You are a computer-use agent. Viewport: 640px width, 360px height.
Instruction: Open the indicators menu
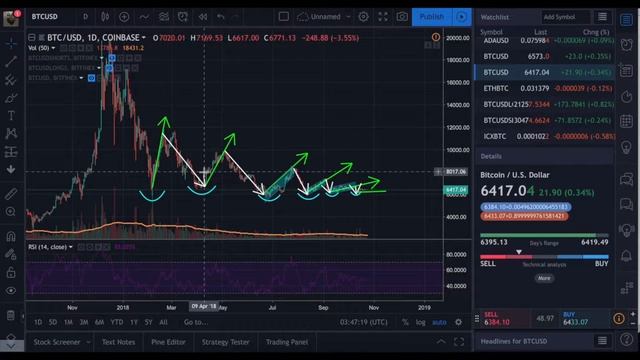pos(144,17)
